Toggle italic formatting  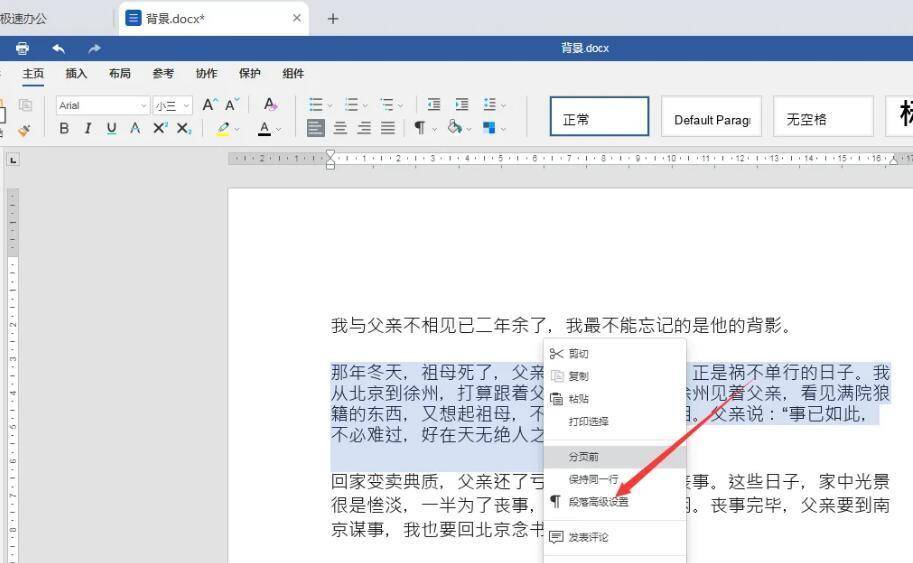88,128
